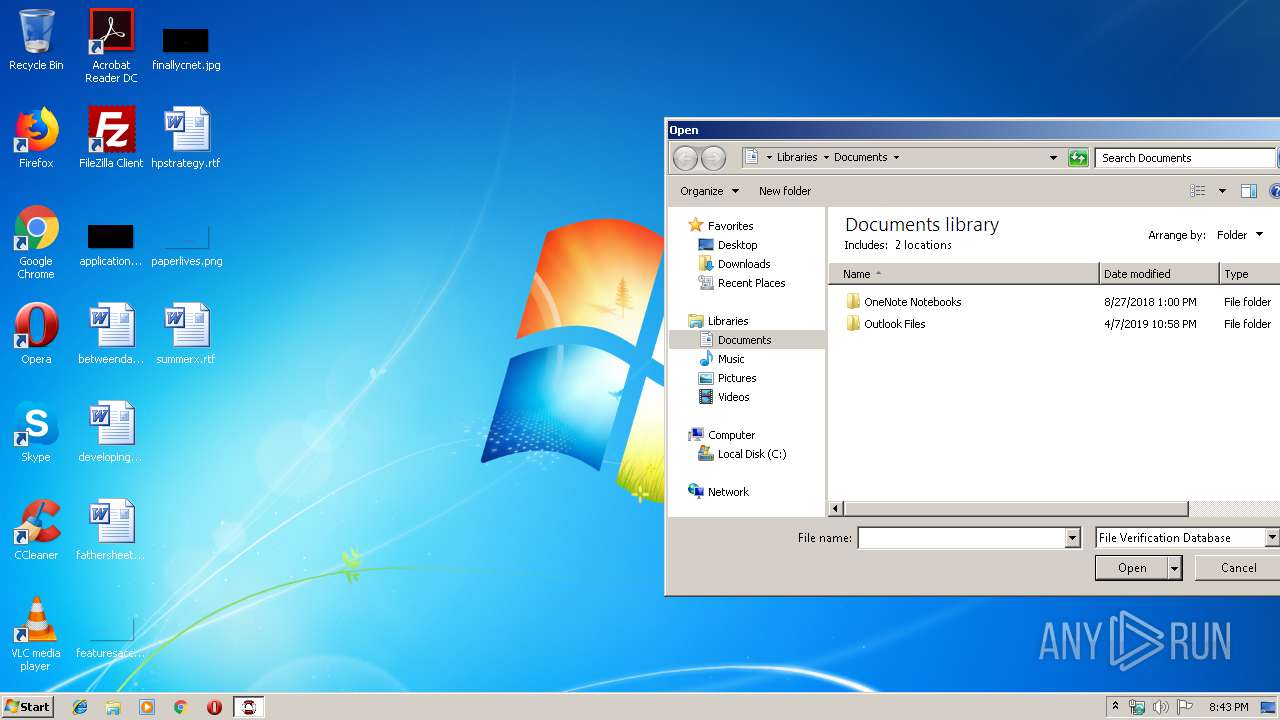The width and height of the screenshot is (1280, 720).
Task: Select hpstrategy.rtf document icon
Action: coord(186,137)
